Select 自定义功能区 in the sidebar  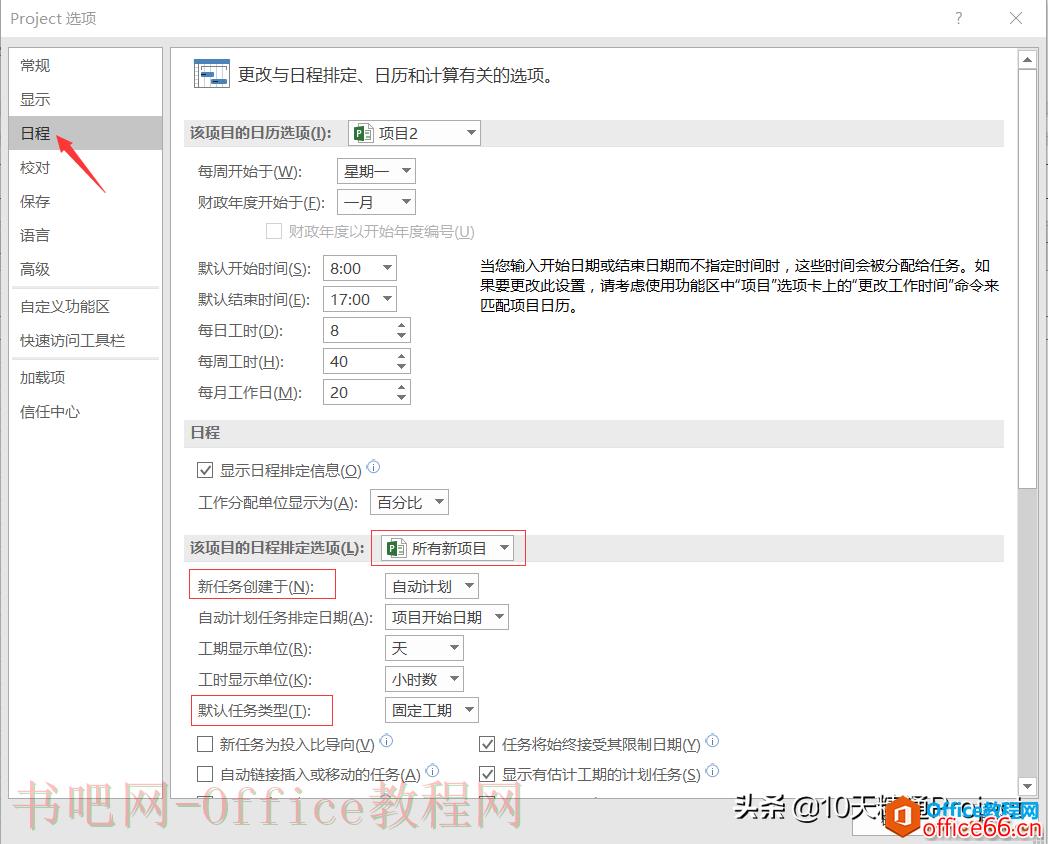click(x=86, y=307)
